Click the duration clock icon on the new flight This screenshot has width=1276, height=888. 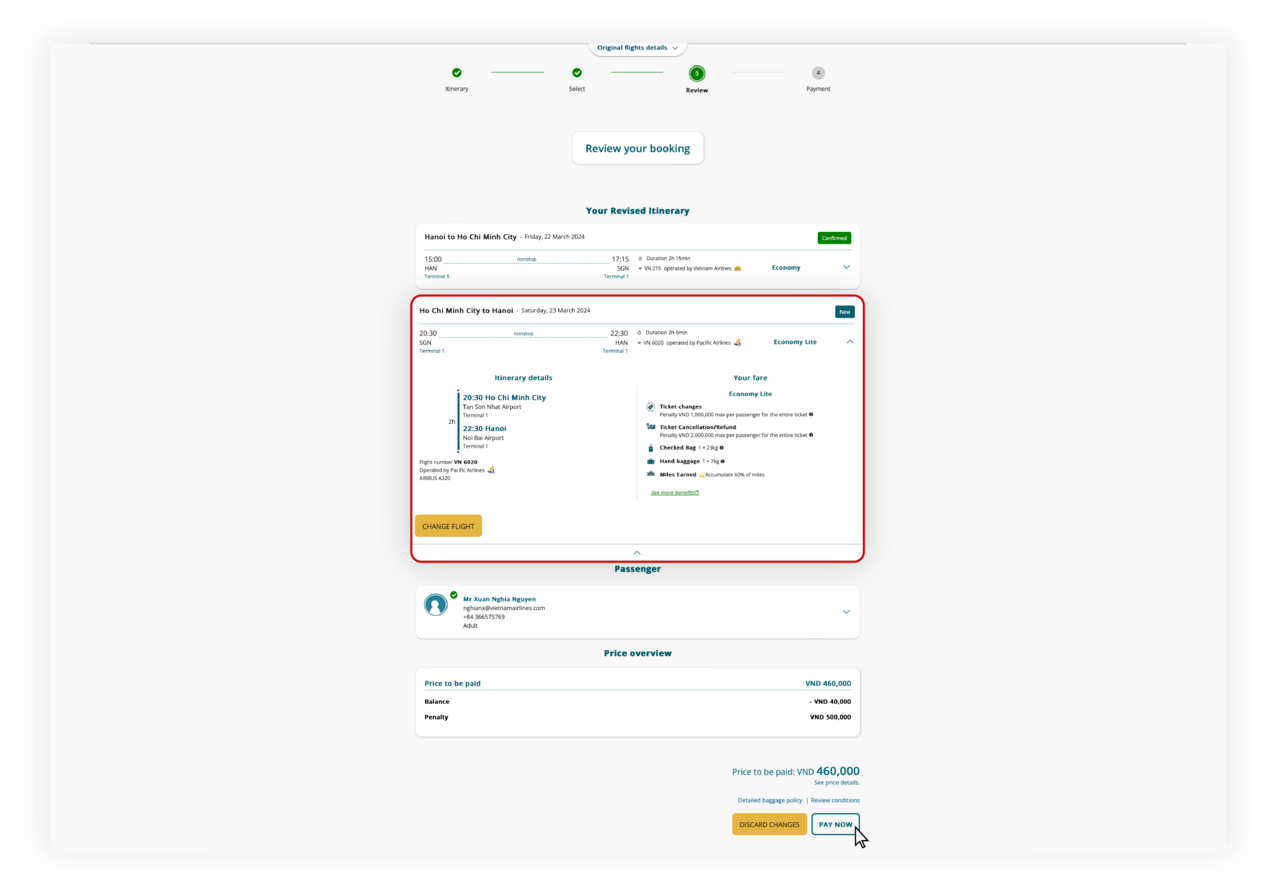pos(637,333)
